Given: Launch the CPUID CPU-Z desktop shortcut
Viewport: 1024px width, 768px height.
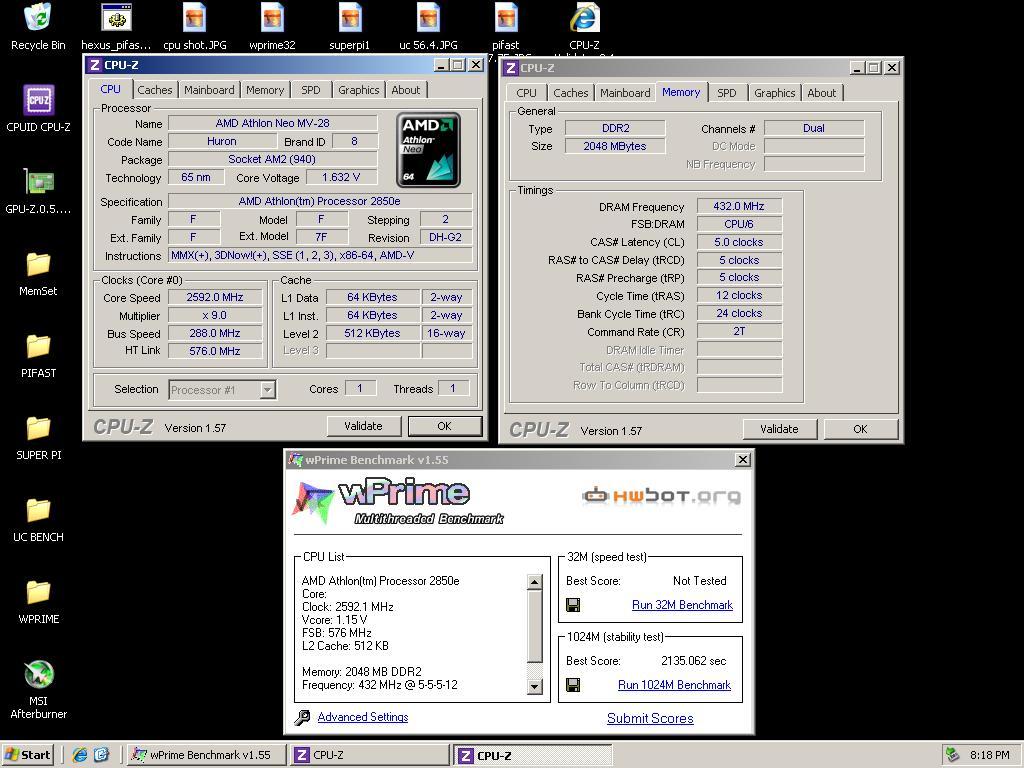Looking at the screenshot, I should pos(39,108).
